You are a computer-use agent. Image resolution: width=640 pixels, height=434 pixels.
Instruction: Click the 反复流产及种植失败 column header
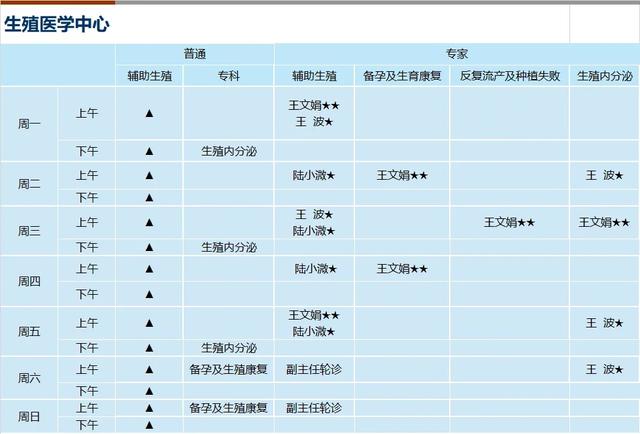509,76
